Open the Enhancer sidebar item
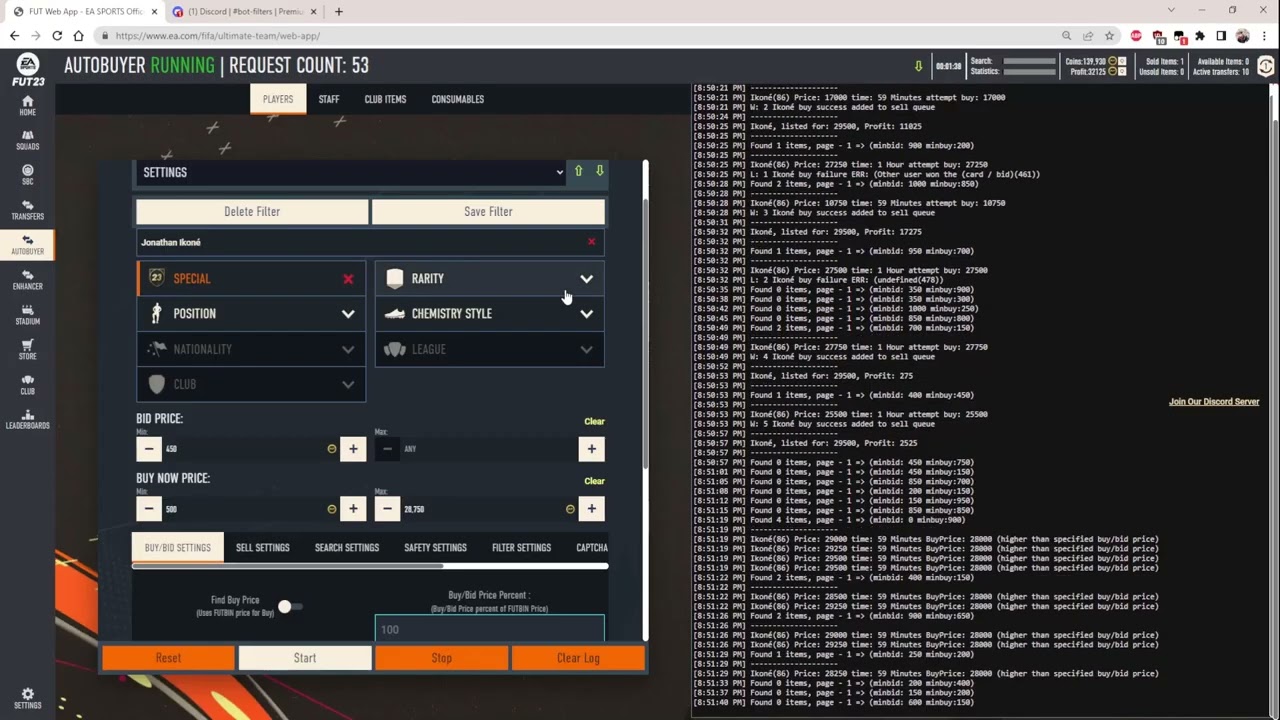Image resolution: width=1280 pixels, height=720 pixels. (x=27, y=280)
